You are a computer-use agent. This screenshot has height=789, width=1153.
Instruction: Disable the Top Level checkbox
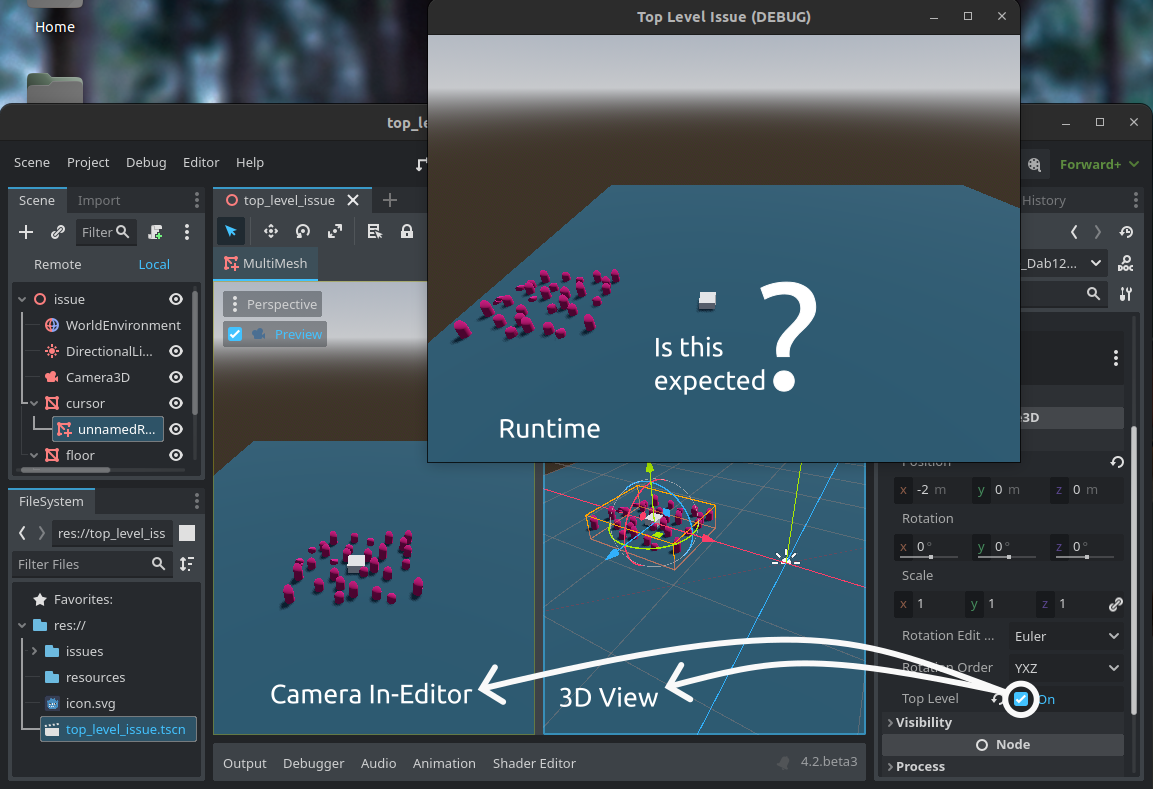pyautogui.click(x=1020, y=699)
